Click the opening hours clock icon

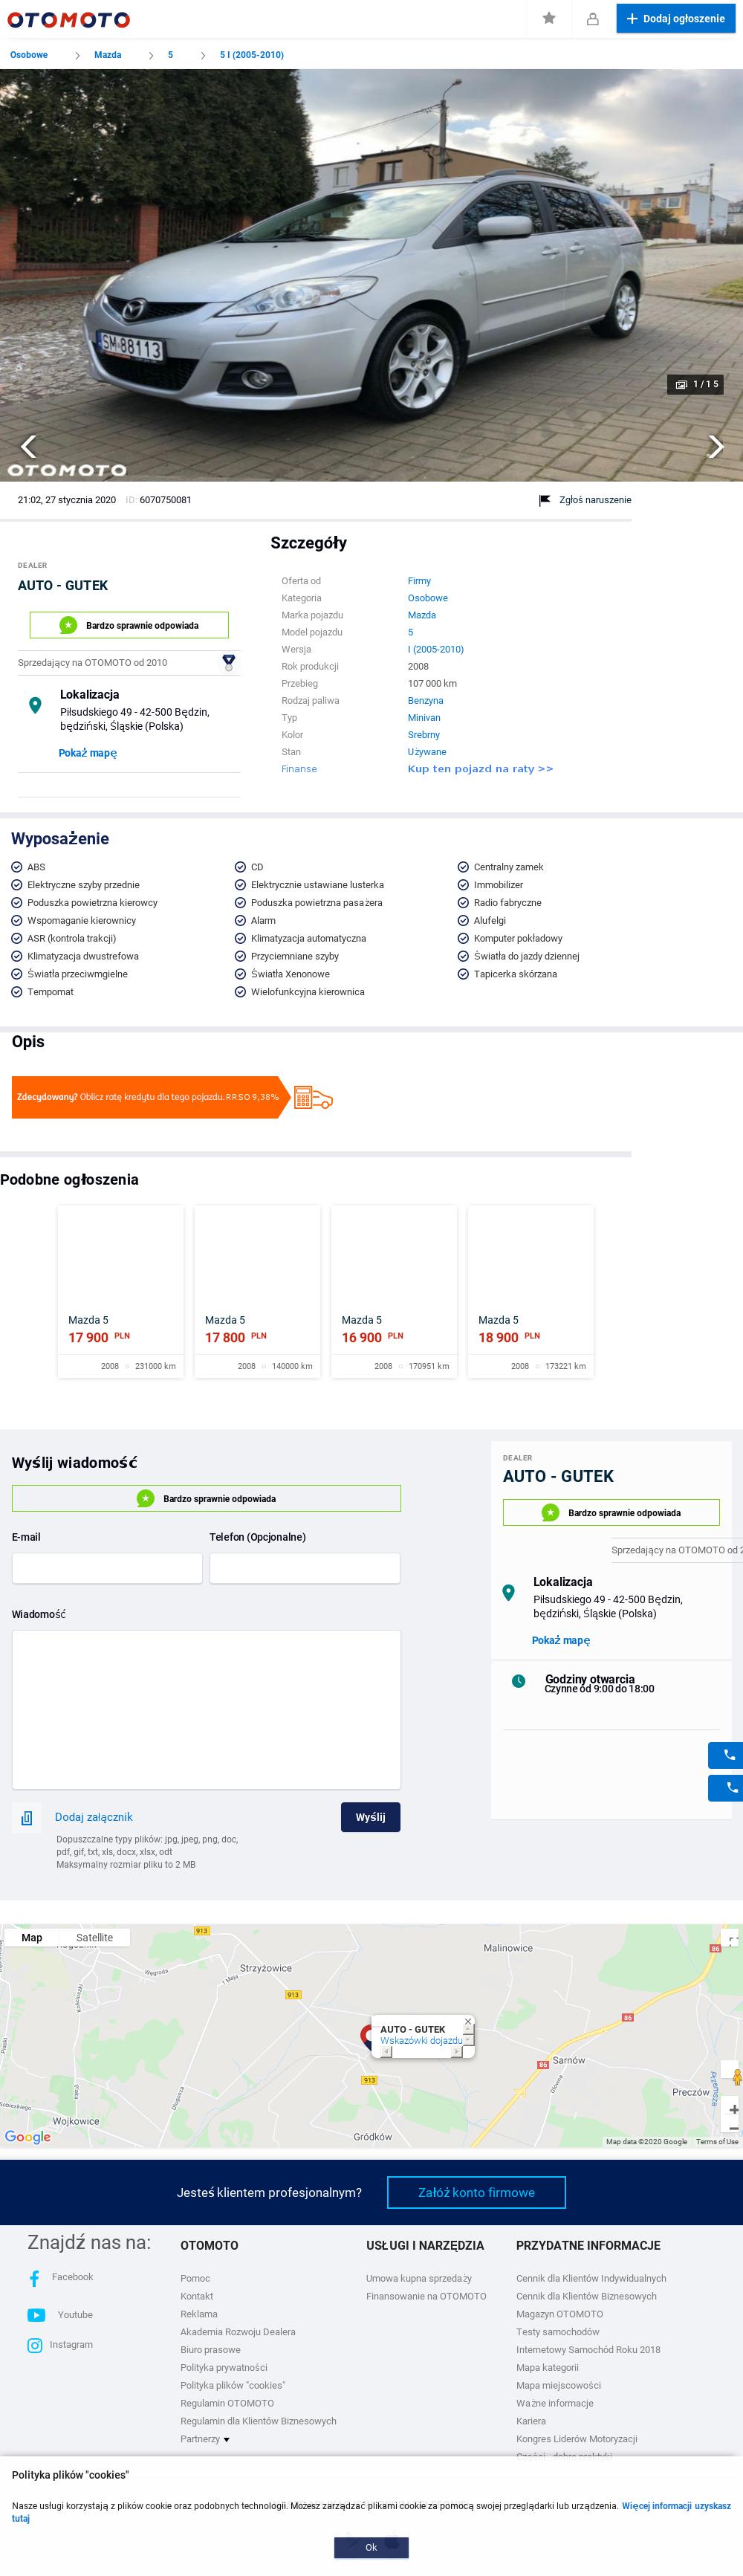pyautogui.click(x=518, y=1680)
